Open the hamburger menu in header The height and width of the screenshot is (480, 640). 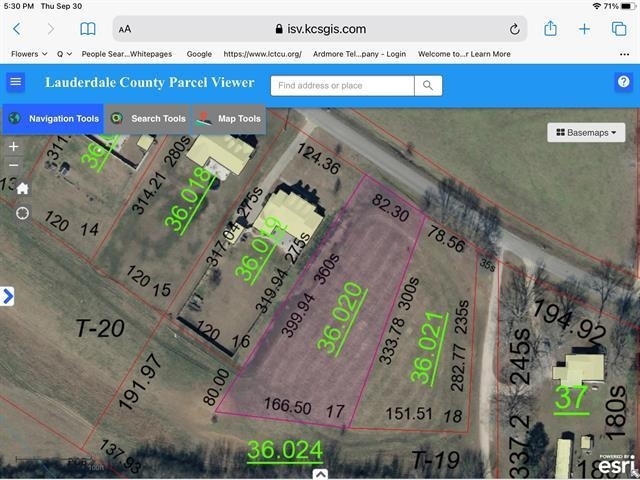pos(15,83)
